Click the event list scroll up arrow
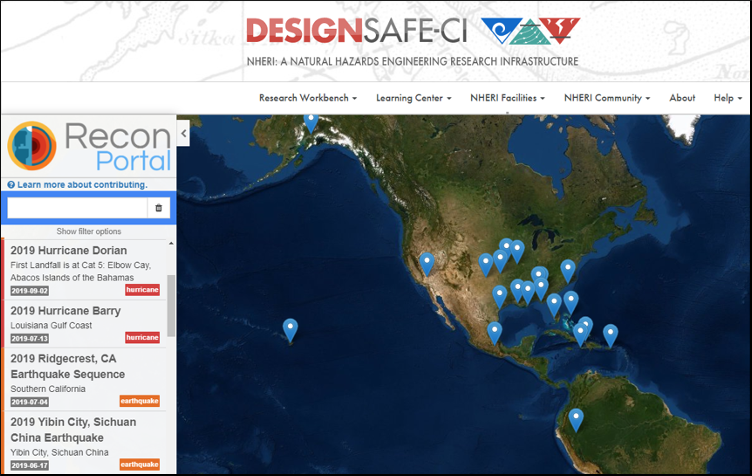This screenshot has height=476, width=752. [171, 244]
